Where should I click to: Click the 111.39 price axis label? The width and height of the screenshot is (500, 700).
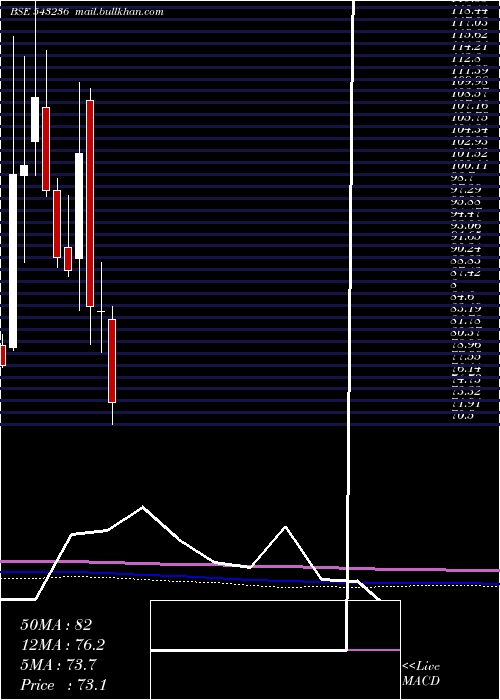pos(469,71)
